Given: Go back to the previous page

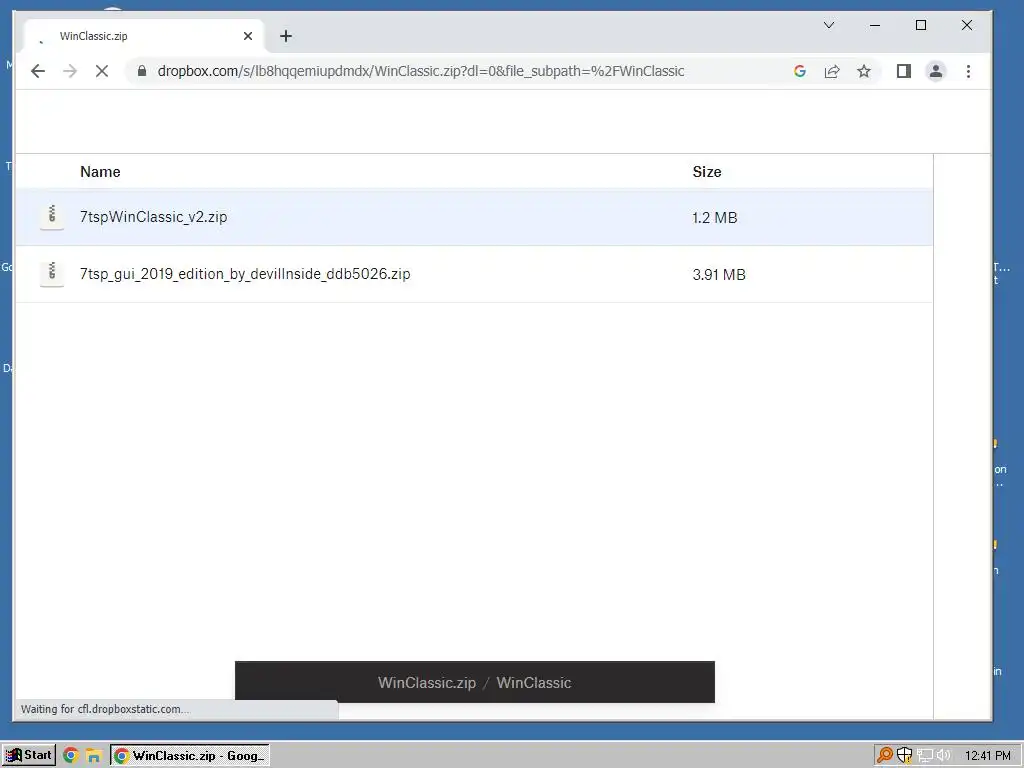Looking at the screenshot, I should coord(38,71).
